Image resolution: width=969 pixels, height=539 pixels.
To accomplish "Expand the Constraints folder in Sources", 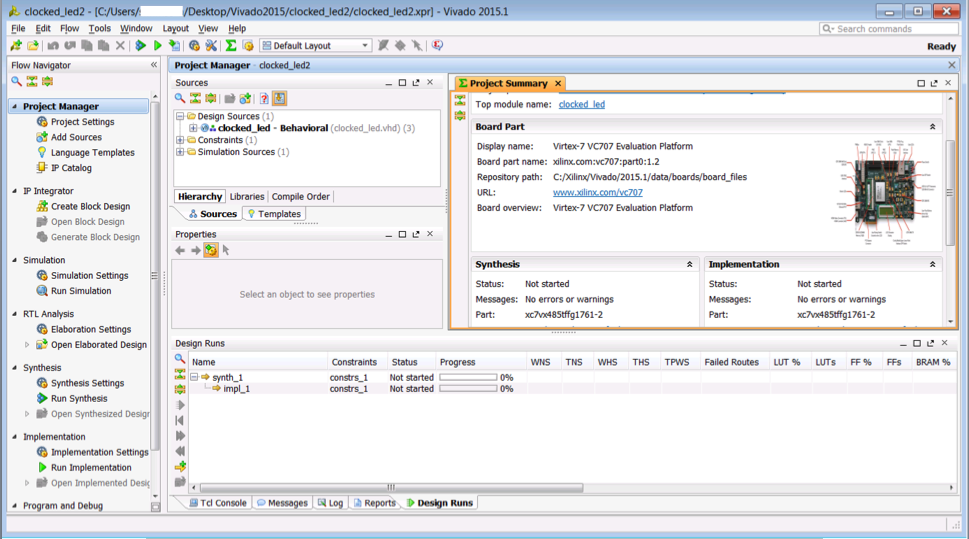I will click(x=180, y=140).
